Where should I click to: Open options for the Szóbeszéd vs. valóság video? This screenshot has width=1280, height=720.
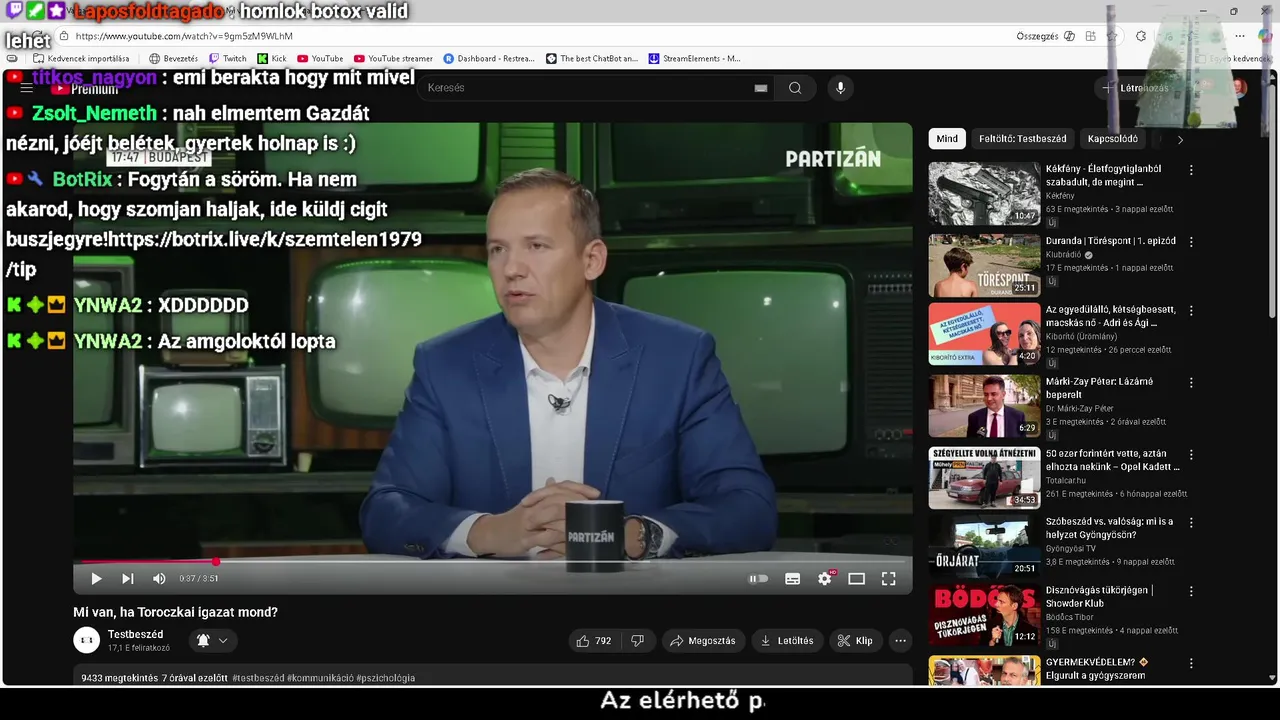1191,523
